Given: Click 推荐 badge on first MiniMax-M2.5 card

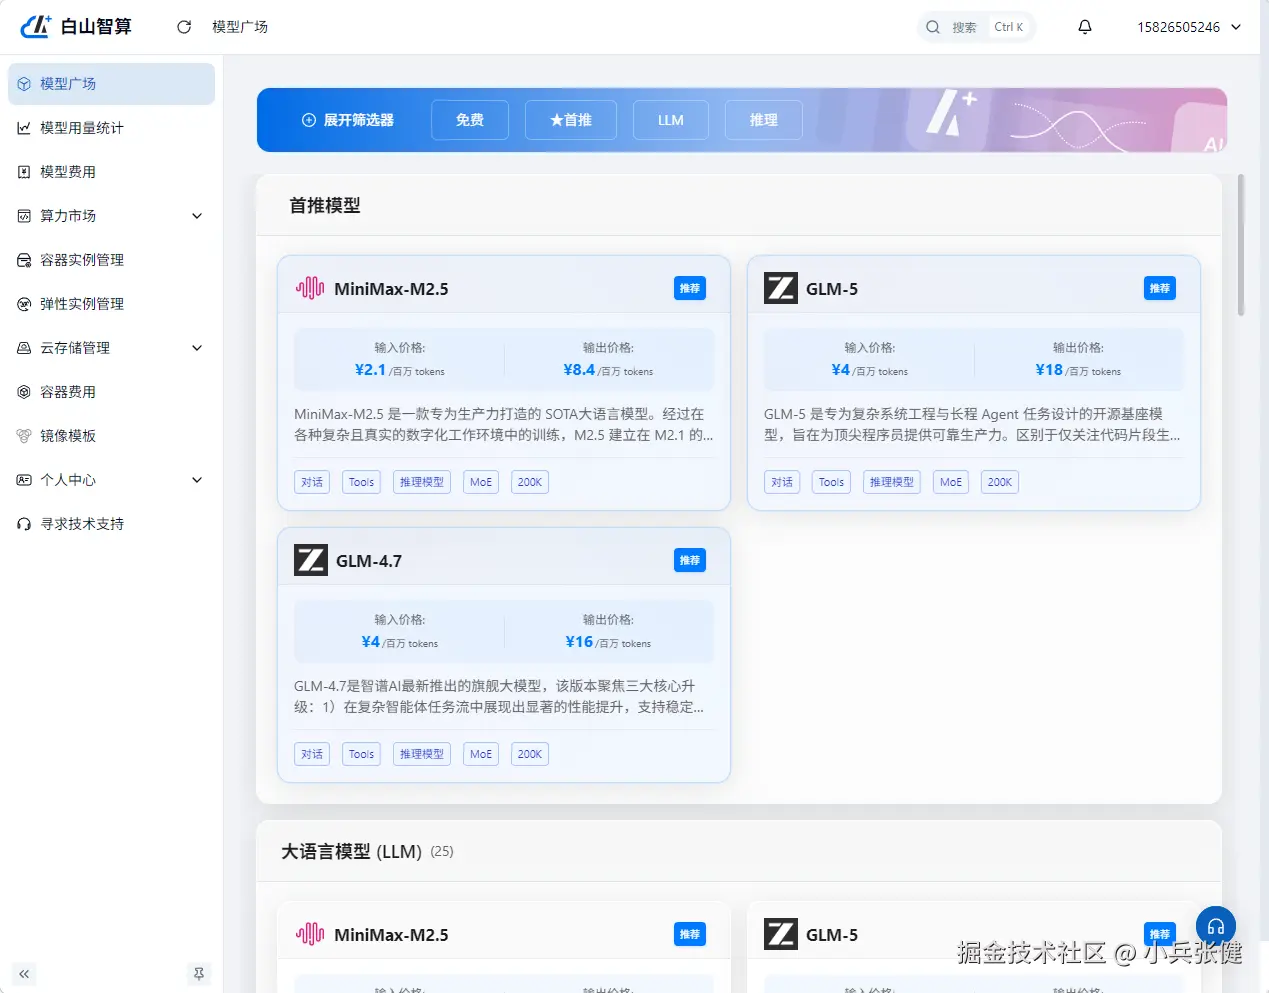Looking at the screenshot, I should click(x=690, y=288).
